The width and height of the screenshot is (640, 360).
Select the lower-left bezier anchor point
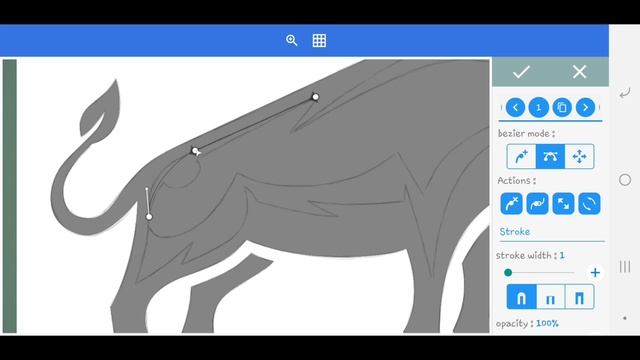tap(149, 217)
